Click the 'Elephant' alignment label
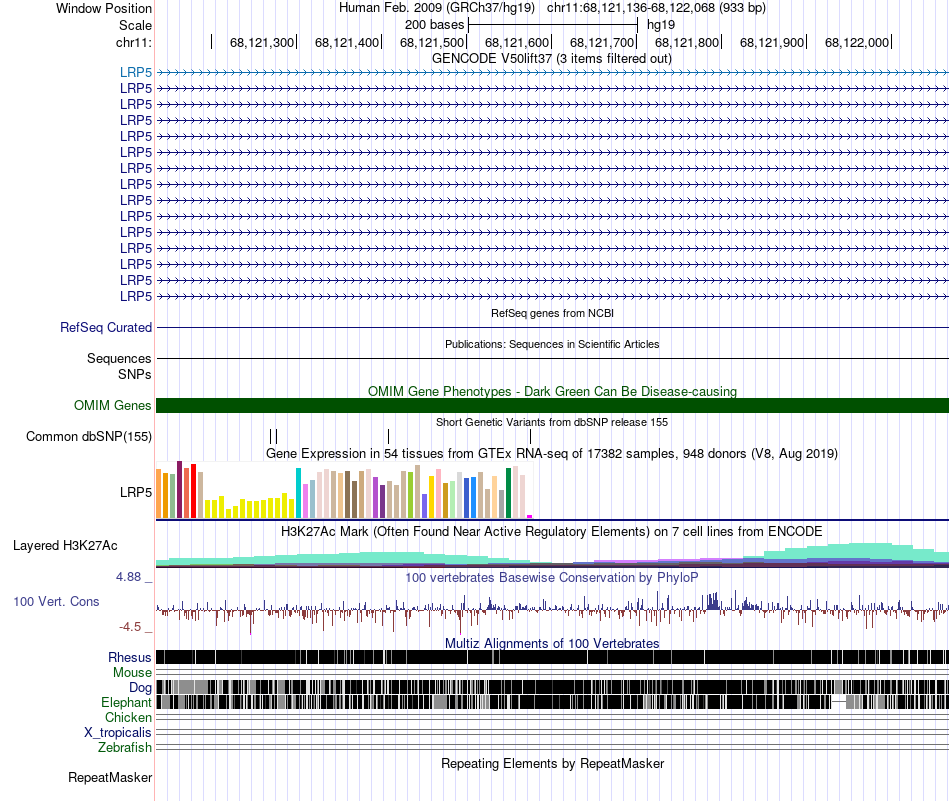 point(126,702)
